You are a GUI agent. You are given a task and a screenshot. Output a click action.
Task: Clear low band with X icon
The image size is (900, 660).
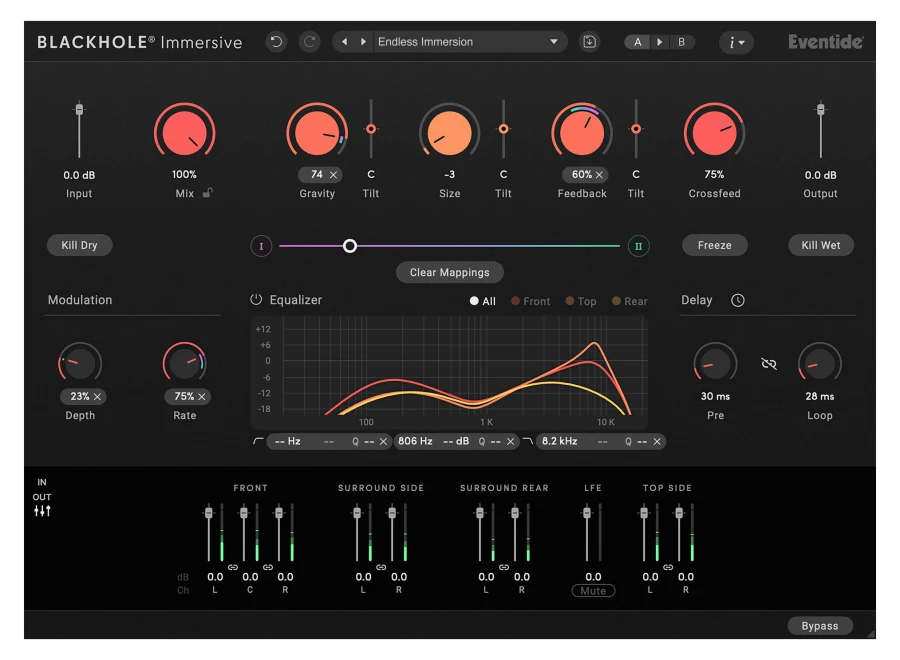pyautogui.click(x=383, y=441)
